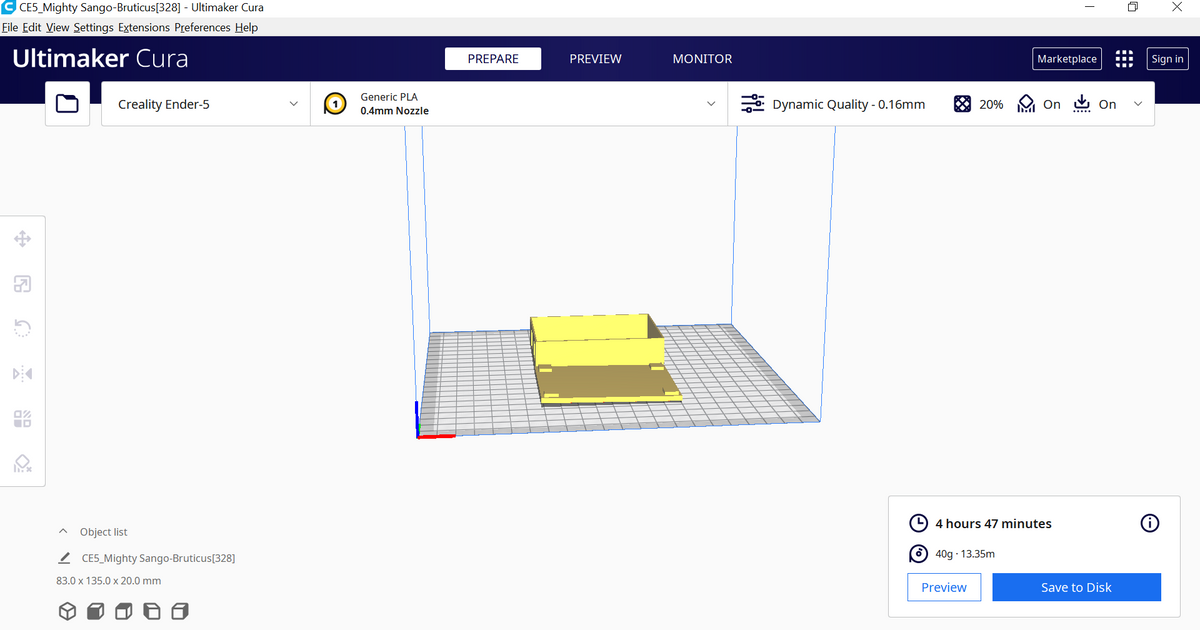Select the Mirror tool in left toolbar
The height and width of the screenshot is (630, 1200).
coord(22,373)
